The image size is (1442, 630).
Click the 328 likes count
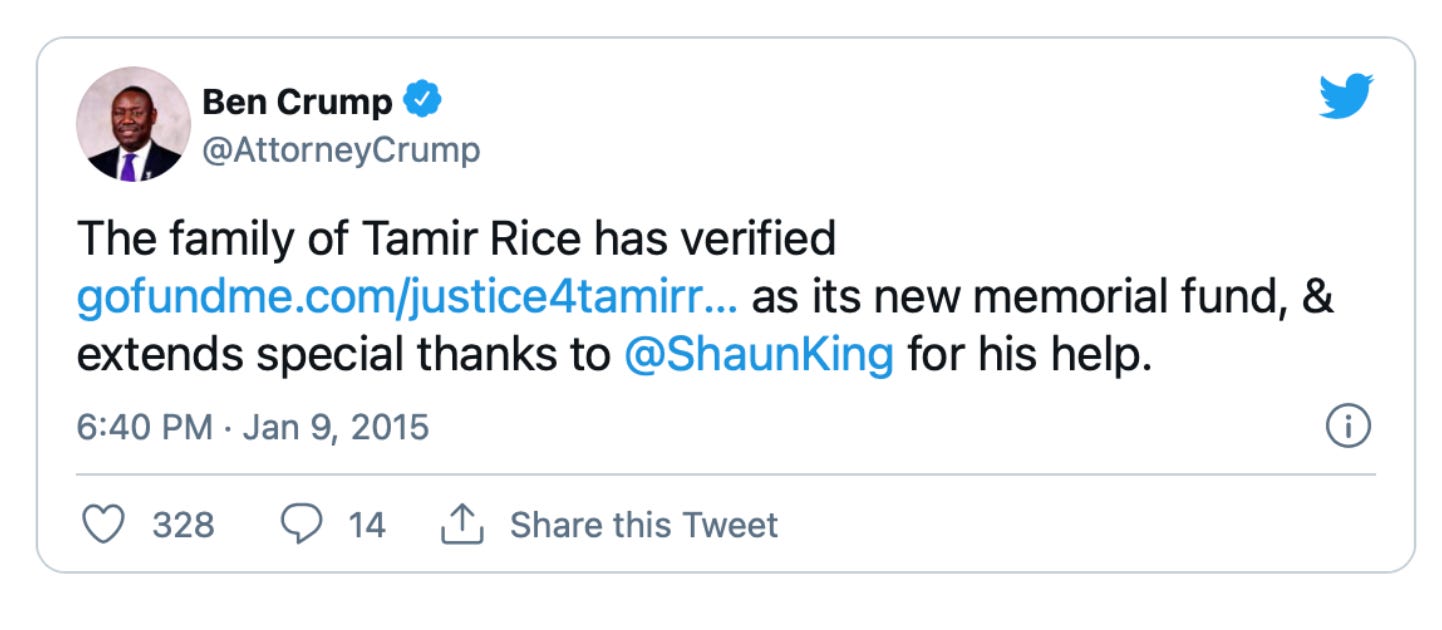(x=183, y=525)
